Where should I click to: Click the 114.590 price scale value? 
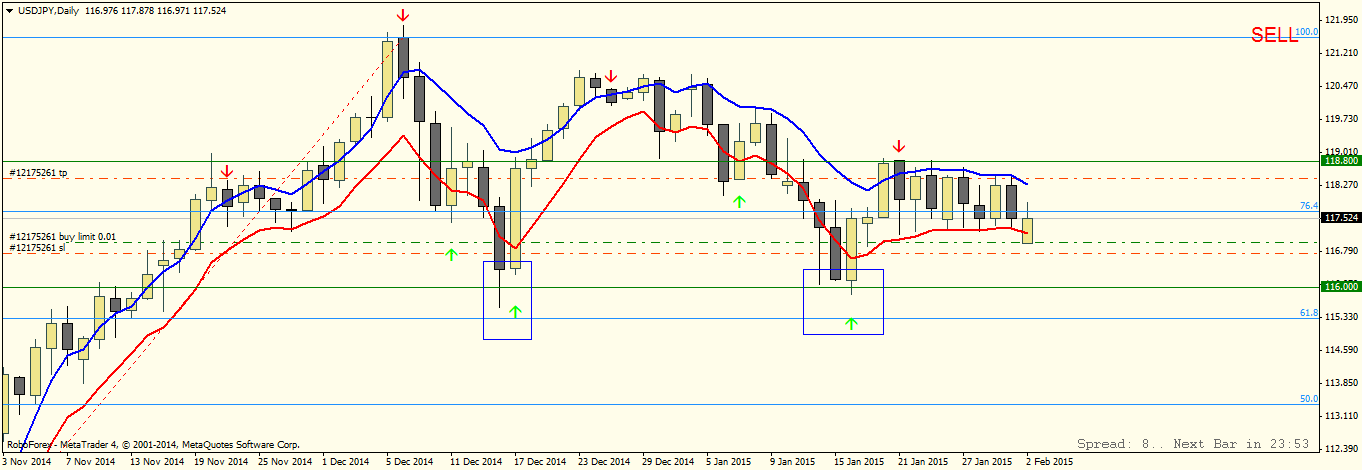pyautogui.click(x=1340, y=350)
